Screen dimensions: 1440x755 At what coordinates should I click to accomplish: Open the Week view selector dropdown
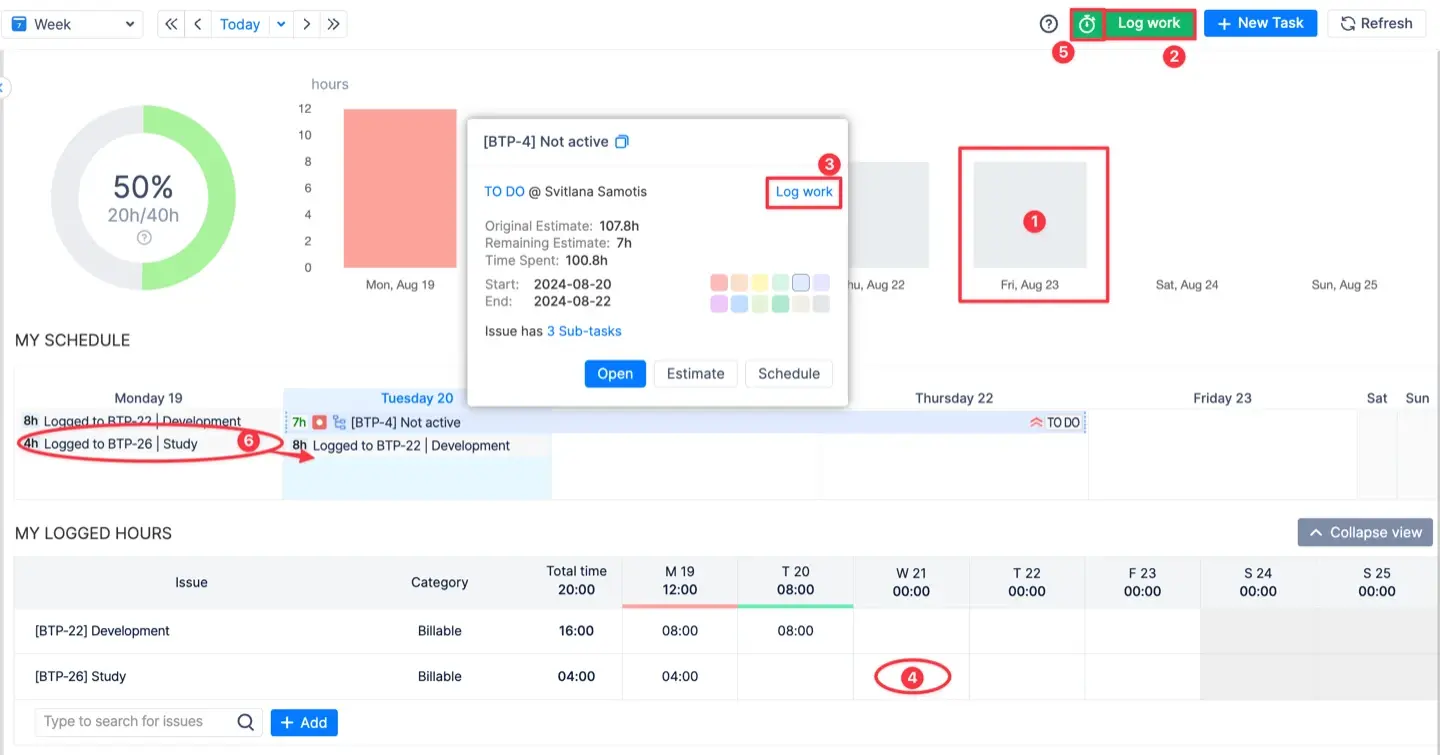pos(73,23)
